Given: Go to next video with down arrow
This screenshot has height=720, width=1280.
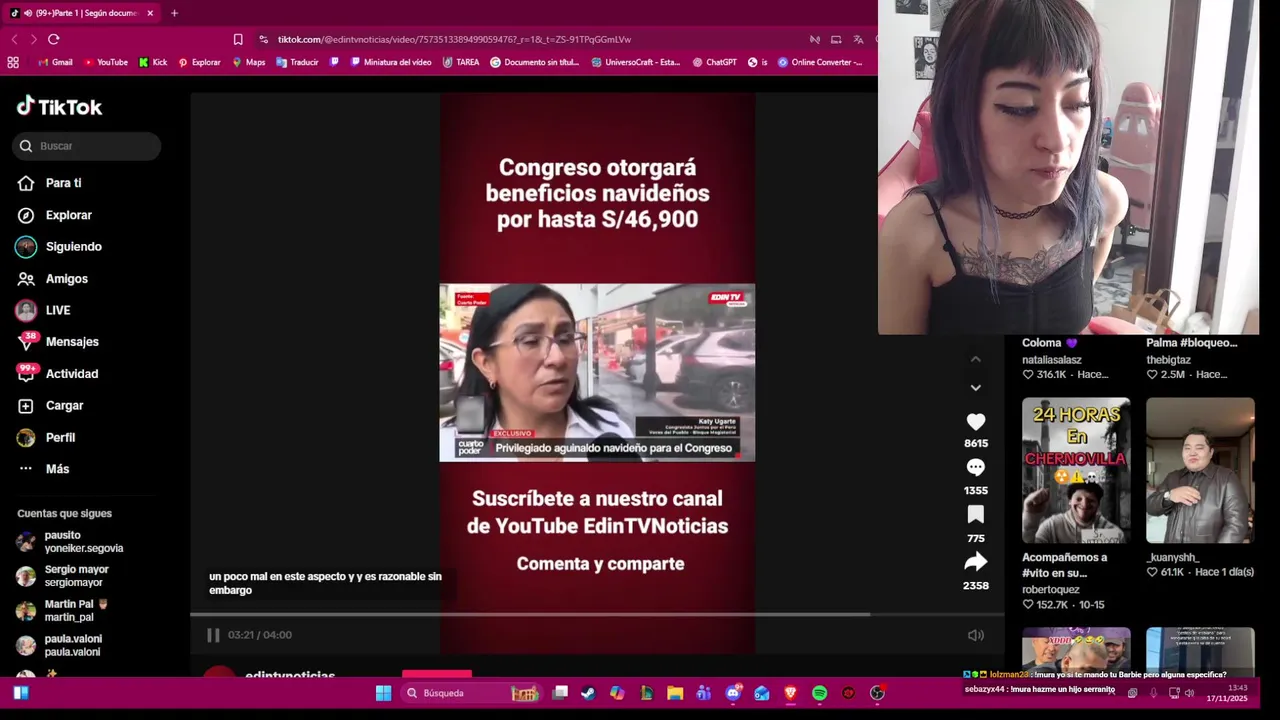Looking at the screenshot, I should click(976, 387).
